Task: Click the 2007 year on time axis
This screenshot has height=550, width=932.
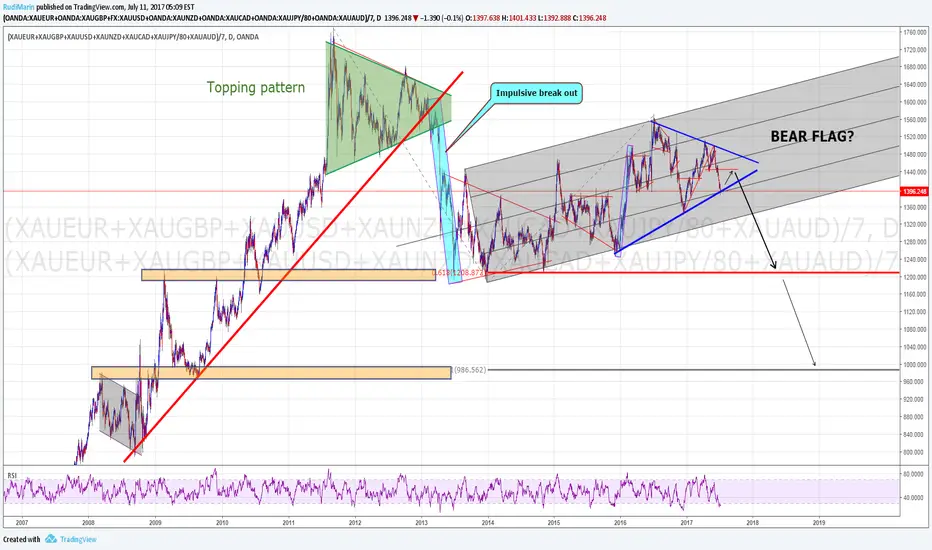Action: click(22, 523)
